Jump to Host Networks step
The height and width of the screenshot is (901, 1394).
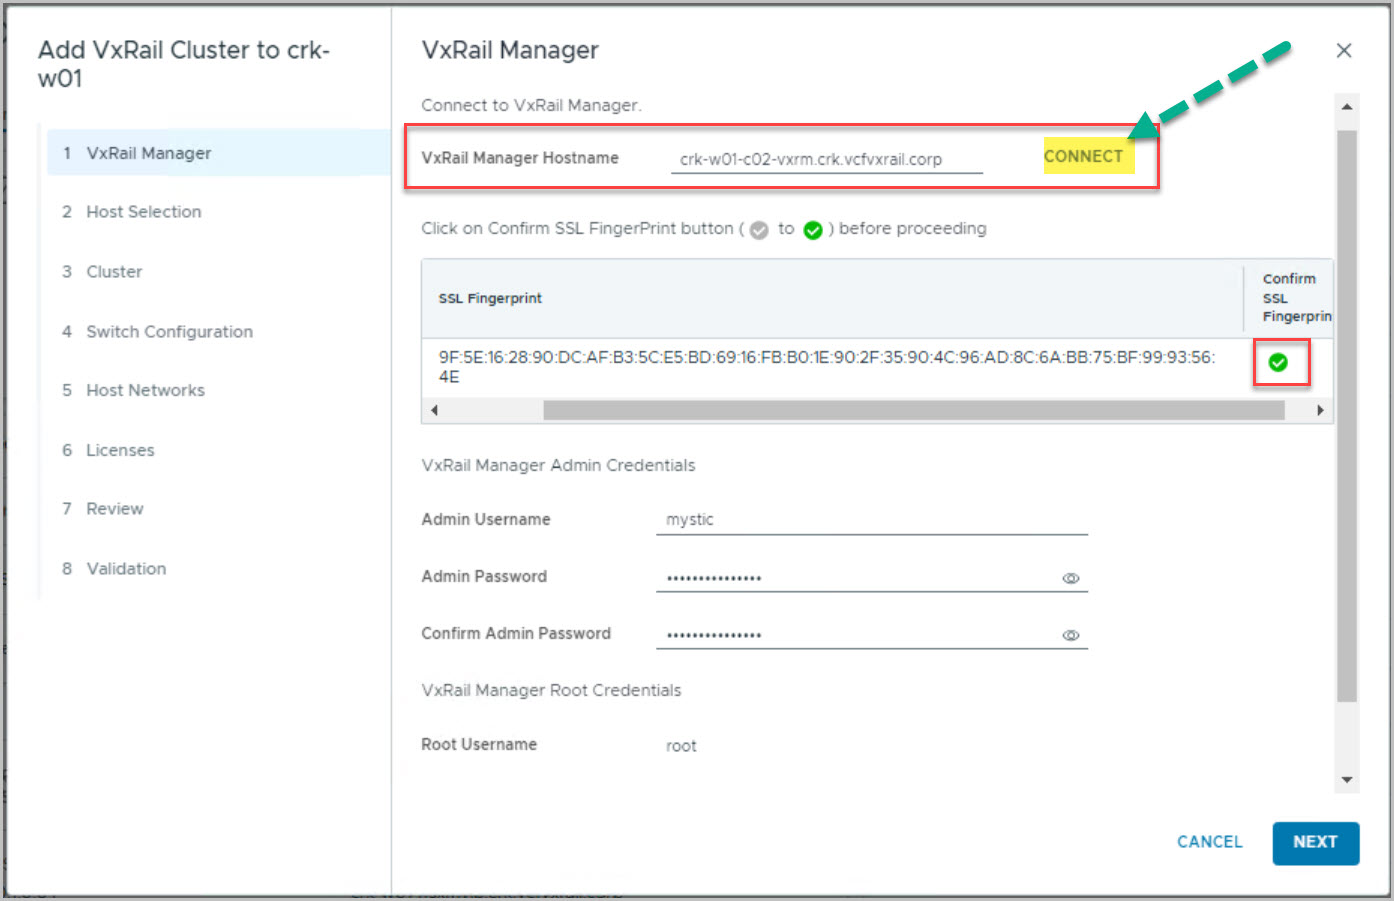coord(145,391)
